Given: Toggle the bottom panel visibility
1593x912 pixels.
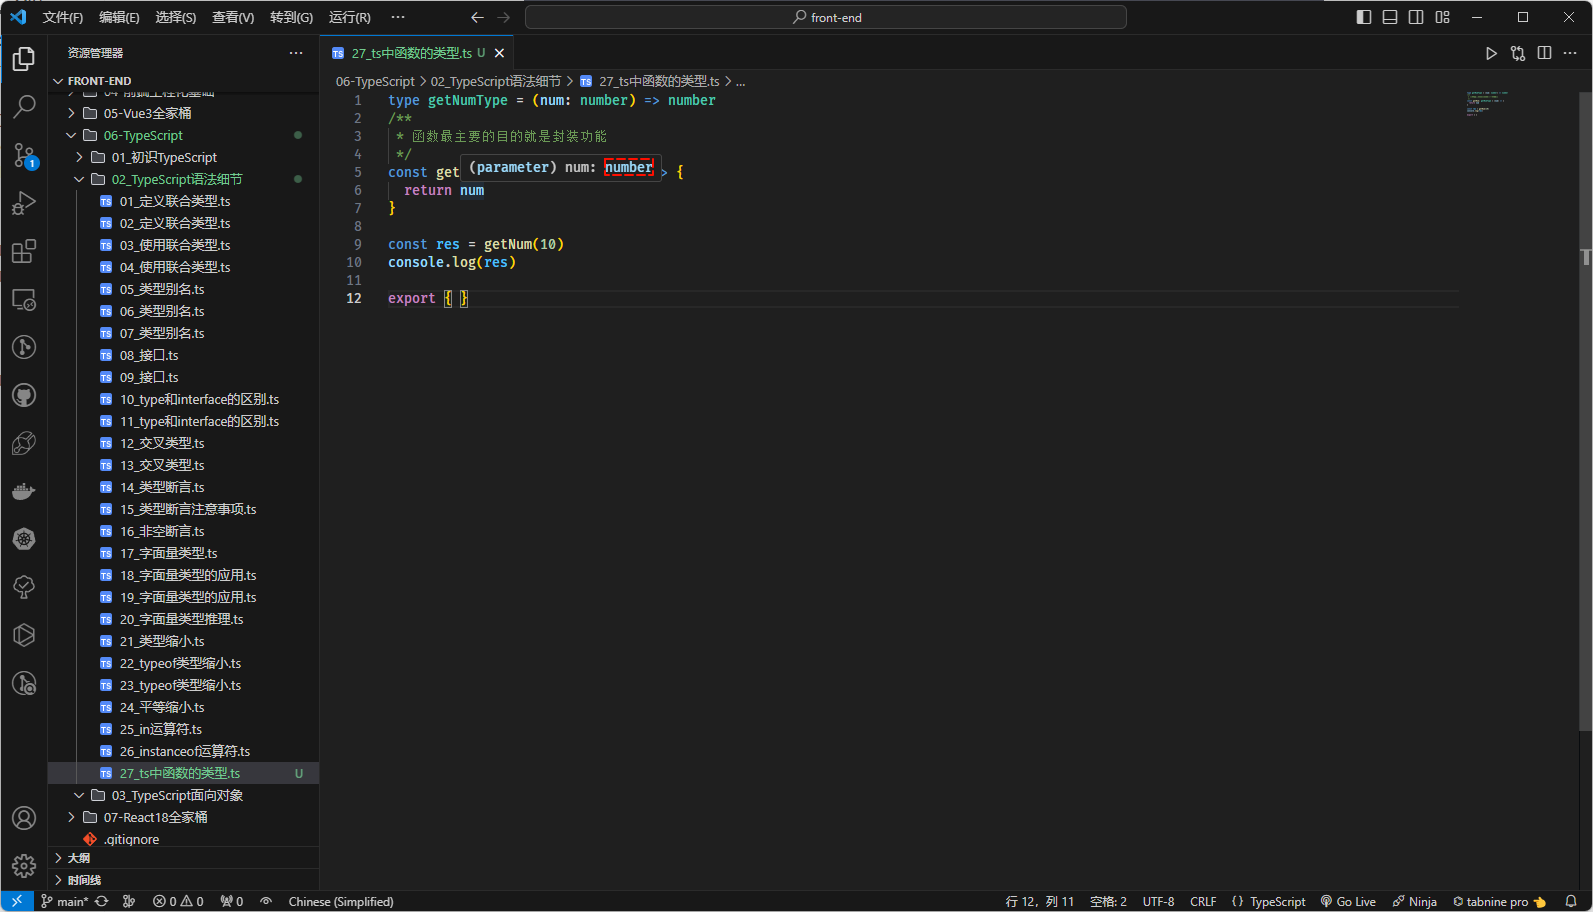Looking at the screenshot, I should click(x=1390, y=17).
